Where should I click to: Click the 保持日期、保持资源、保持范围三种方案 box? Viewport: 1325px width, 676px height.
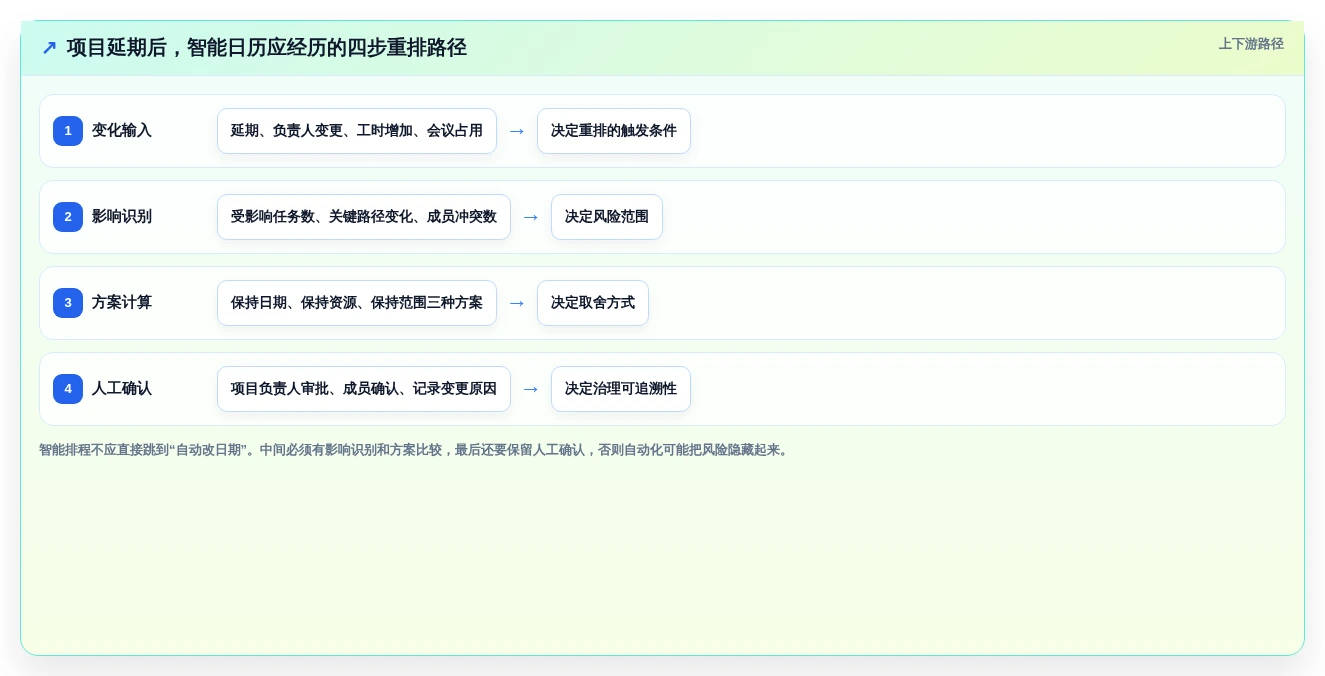(357, 303)
